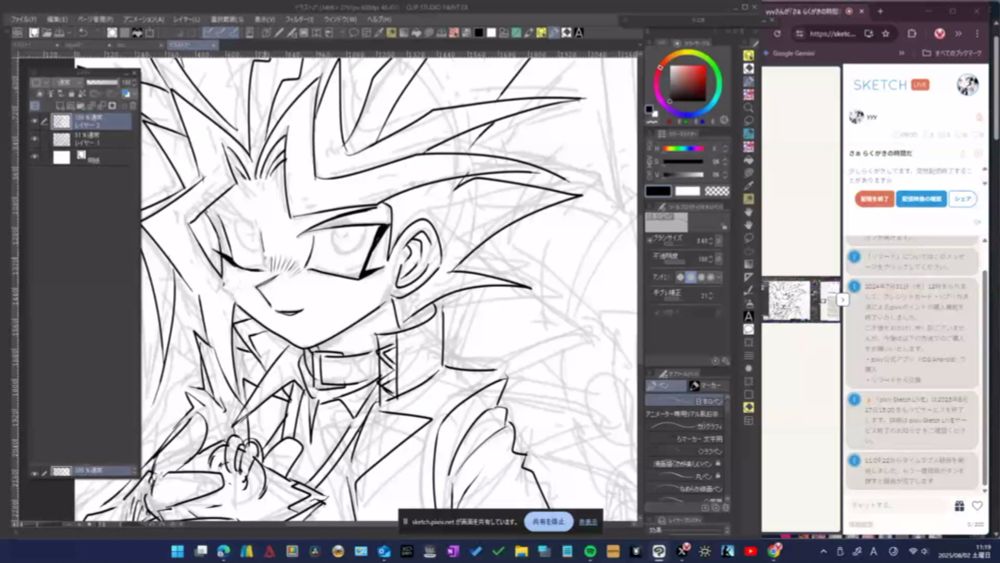1000x563 pixels.
Task: Open the layer blending mode dropdown
Action: pyautogui.click(x=69, y=83)
